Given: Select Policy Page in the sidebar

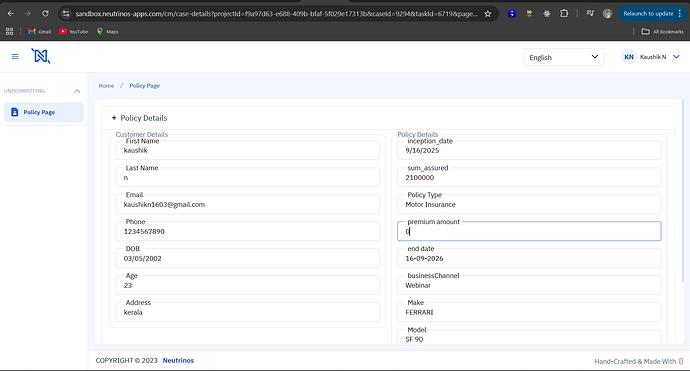Looking at the screenshot, I should pyautogui.click(x=44, y=112).
